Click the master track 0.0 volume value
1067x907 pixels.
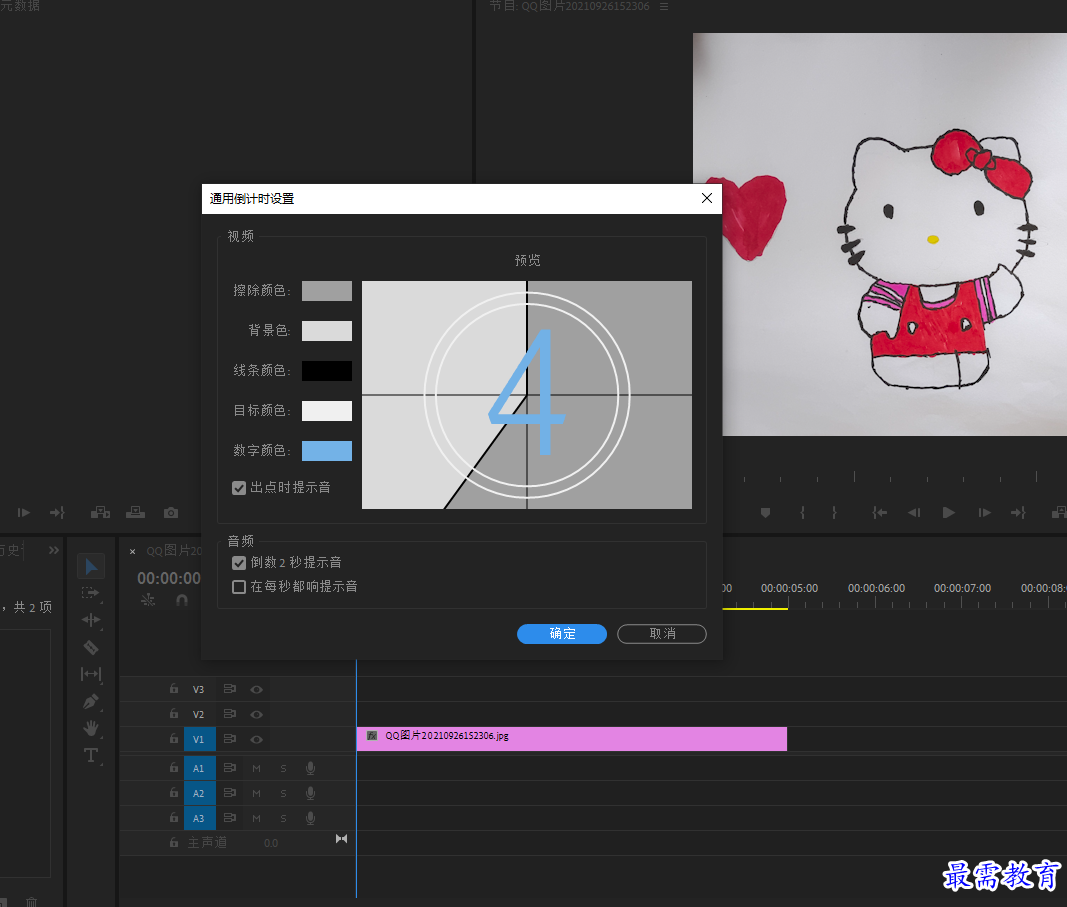(x=271, y=843)
